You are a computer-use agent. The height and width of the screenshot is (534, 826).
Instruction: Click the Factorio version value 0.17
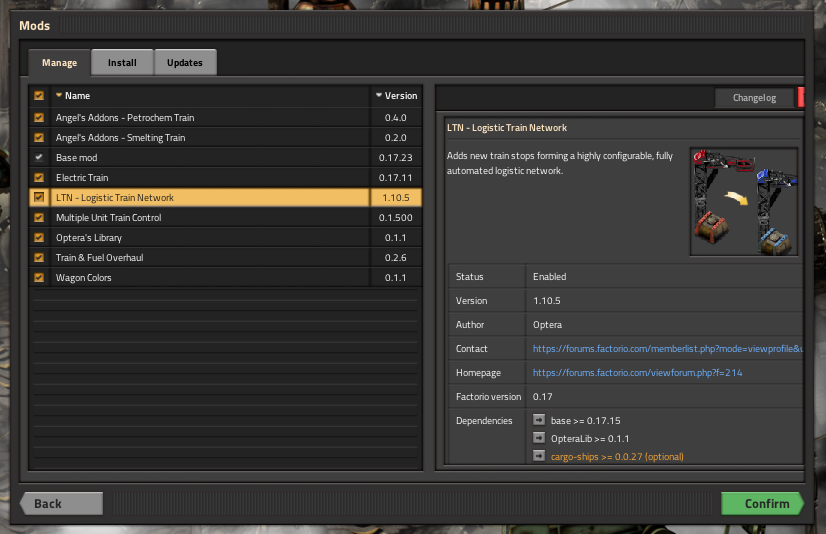(543, 397)
